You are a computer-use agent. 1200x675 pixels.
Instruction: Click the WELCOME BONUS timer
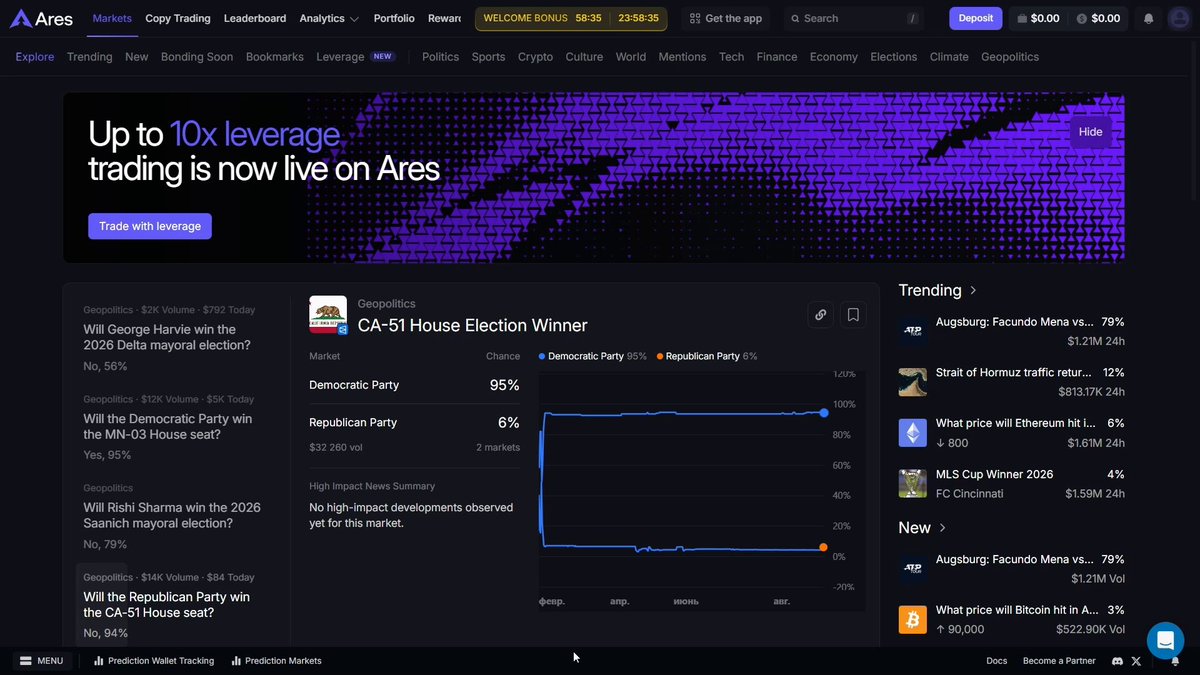[571, 18]
